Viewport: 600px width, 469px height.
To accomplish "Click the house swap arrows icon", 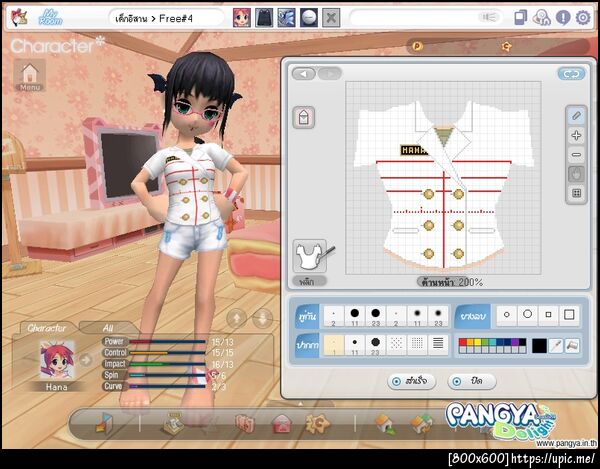I will tap(421, 424).
